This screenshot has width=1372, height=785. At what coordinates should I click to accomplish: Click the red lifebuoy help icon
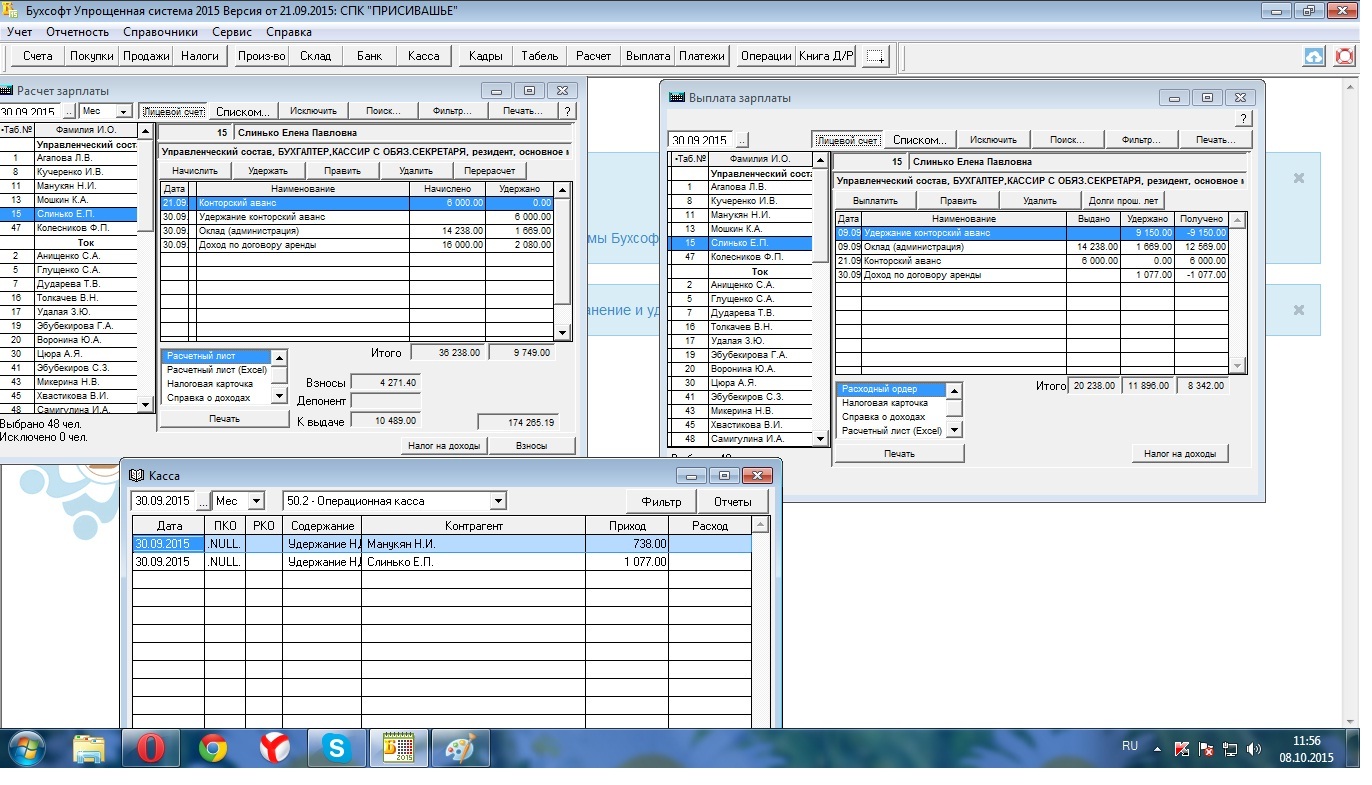pos(1345,56)
